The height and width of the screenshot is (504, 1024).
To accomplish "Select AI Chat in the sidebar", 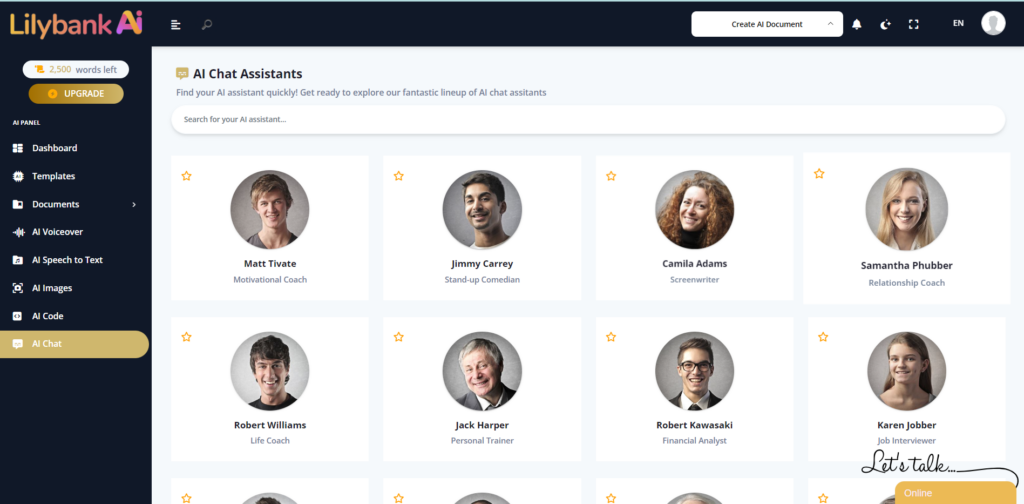I will point(74,344).
